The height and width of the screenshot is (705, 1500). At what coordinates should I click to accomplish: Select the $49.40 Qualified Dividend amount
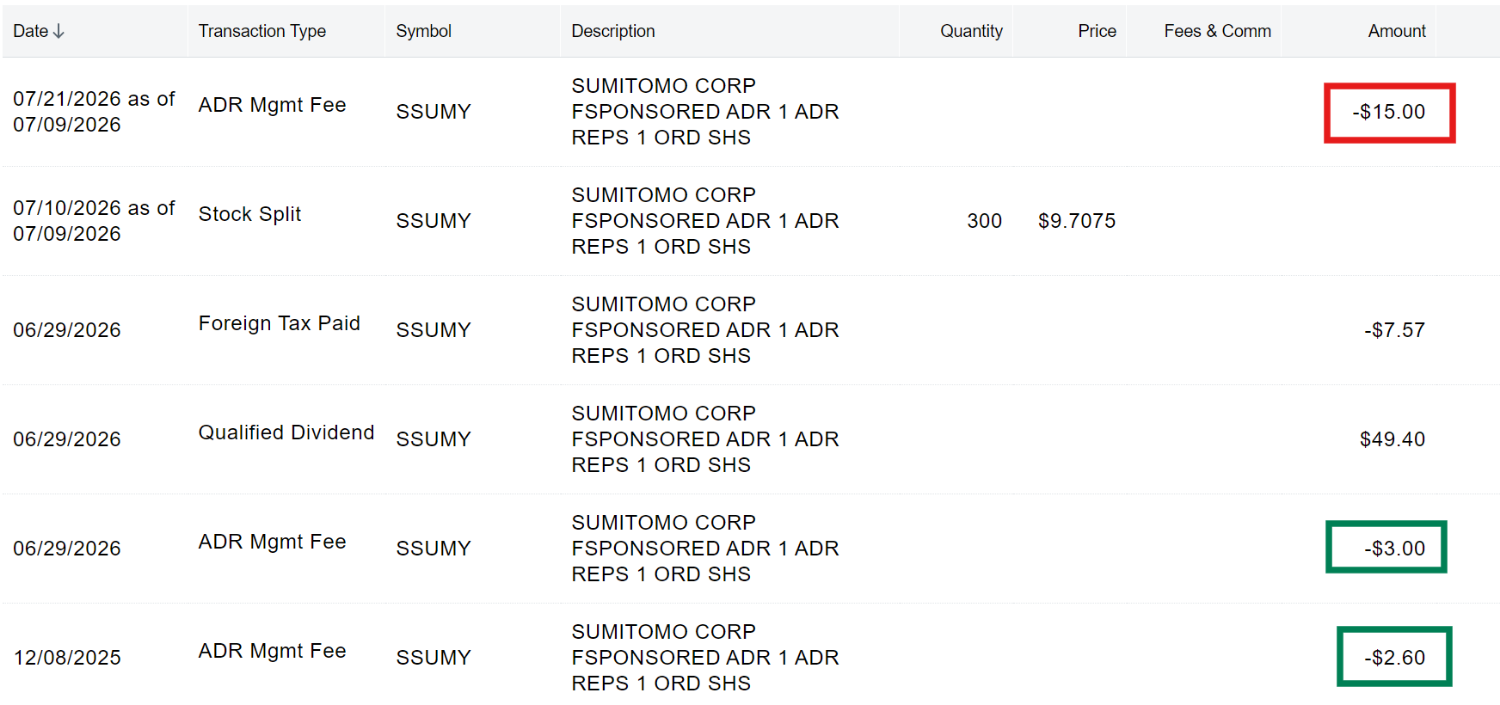[x=1392, y=439]
